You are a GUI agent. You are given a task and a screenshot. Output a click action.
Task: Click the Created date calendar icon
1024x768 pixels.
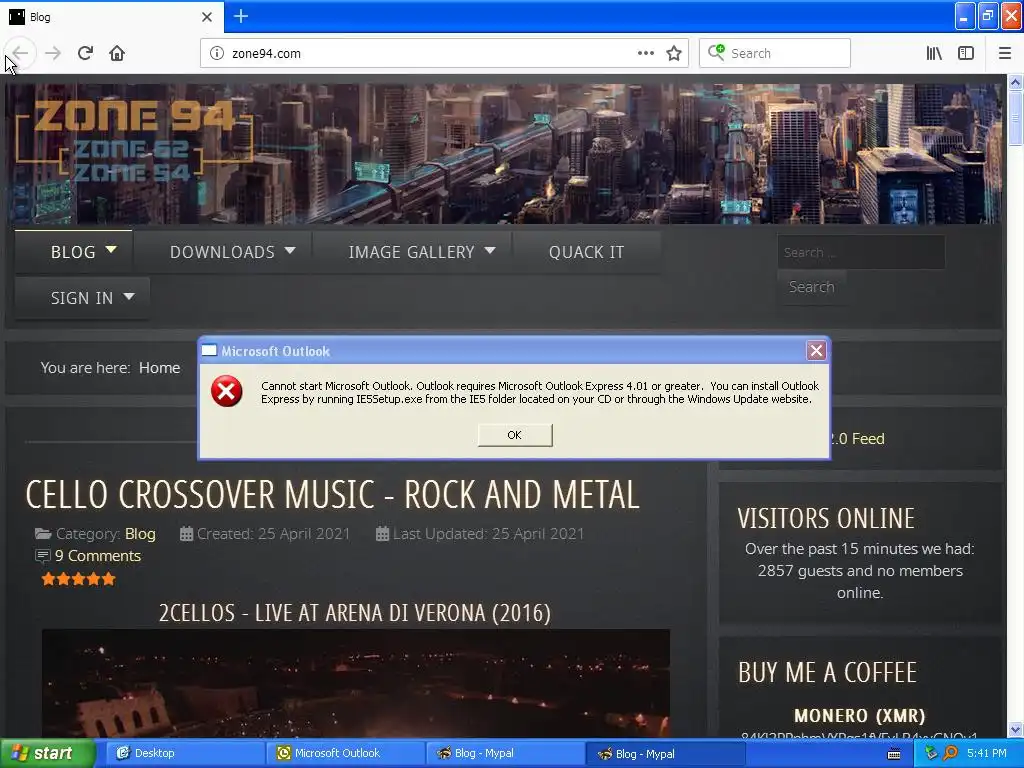point(186,534)
